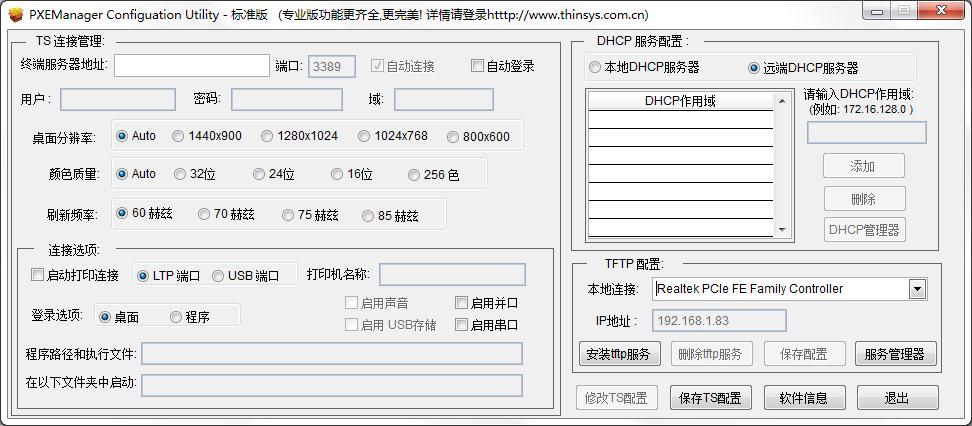Click 修改TS配置 button
The image size is (972, 426).
coord(617,398)
